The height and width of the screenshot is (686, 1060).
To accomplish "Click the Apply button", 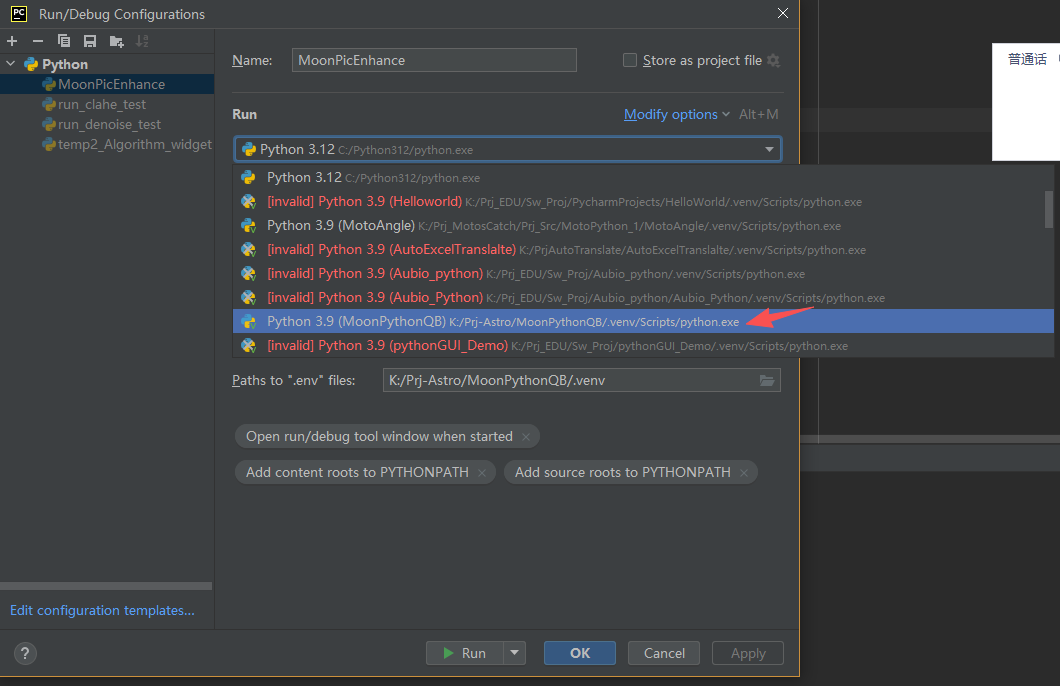I will [748, 653].
